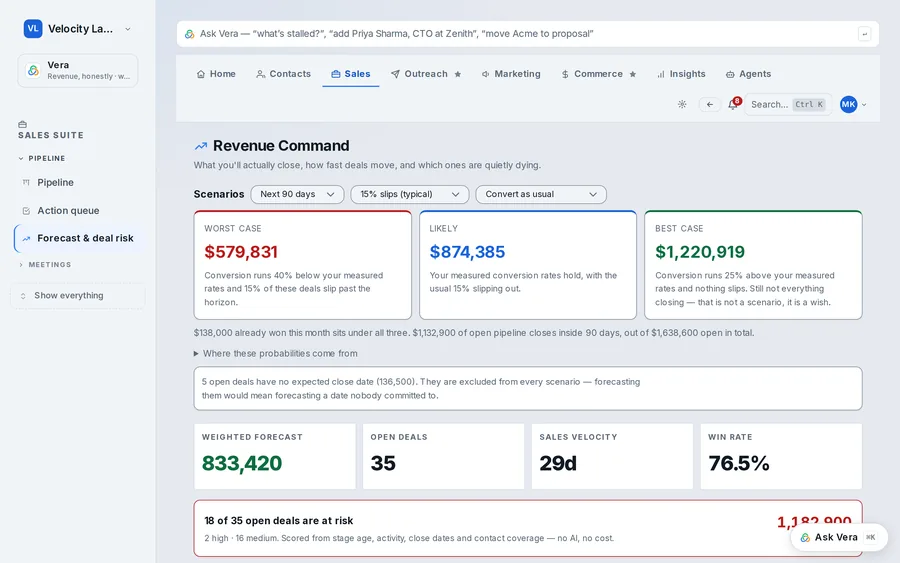Click the star icon next to Commerce

pyautogui.click(x=633, y=74)
